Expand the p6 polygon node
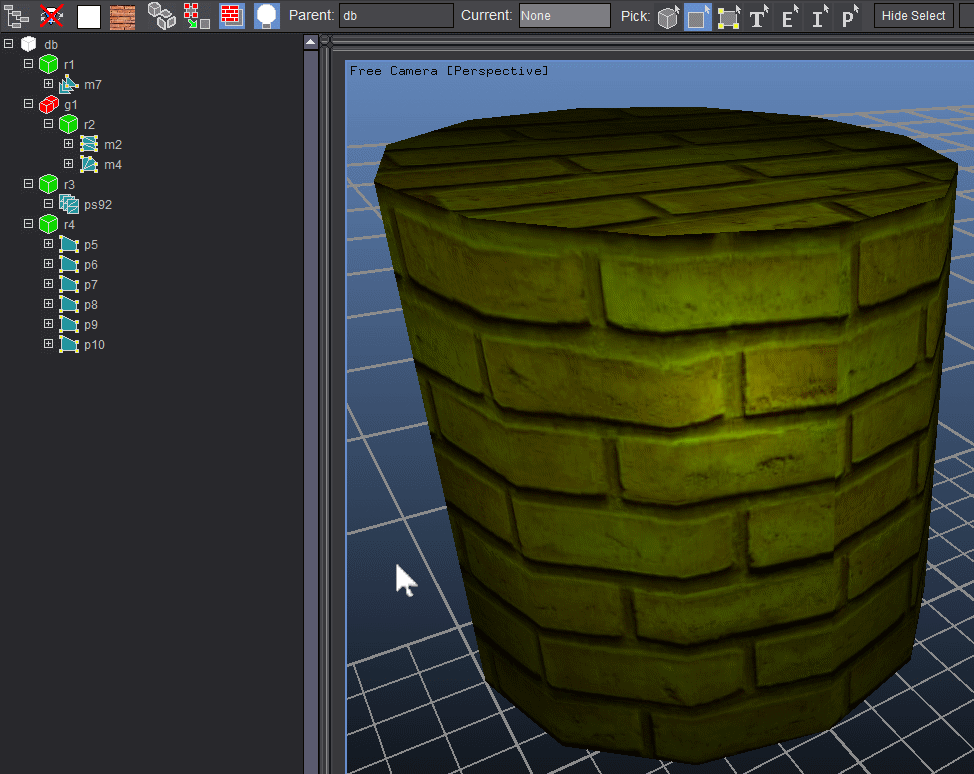 [x=48, y=263]
